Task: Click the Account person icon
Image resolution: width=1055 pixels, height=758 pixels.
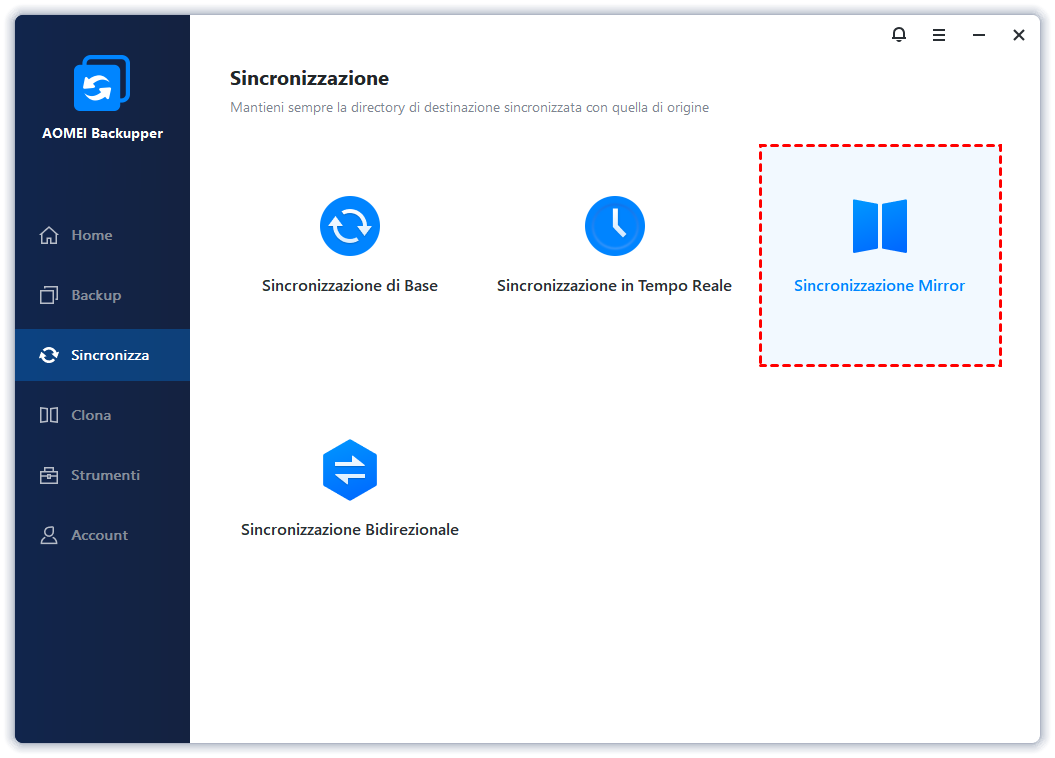Action: tap(49, 535)
